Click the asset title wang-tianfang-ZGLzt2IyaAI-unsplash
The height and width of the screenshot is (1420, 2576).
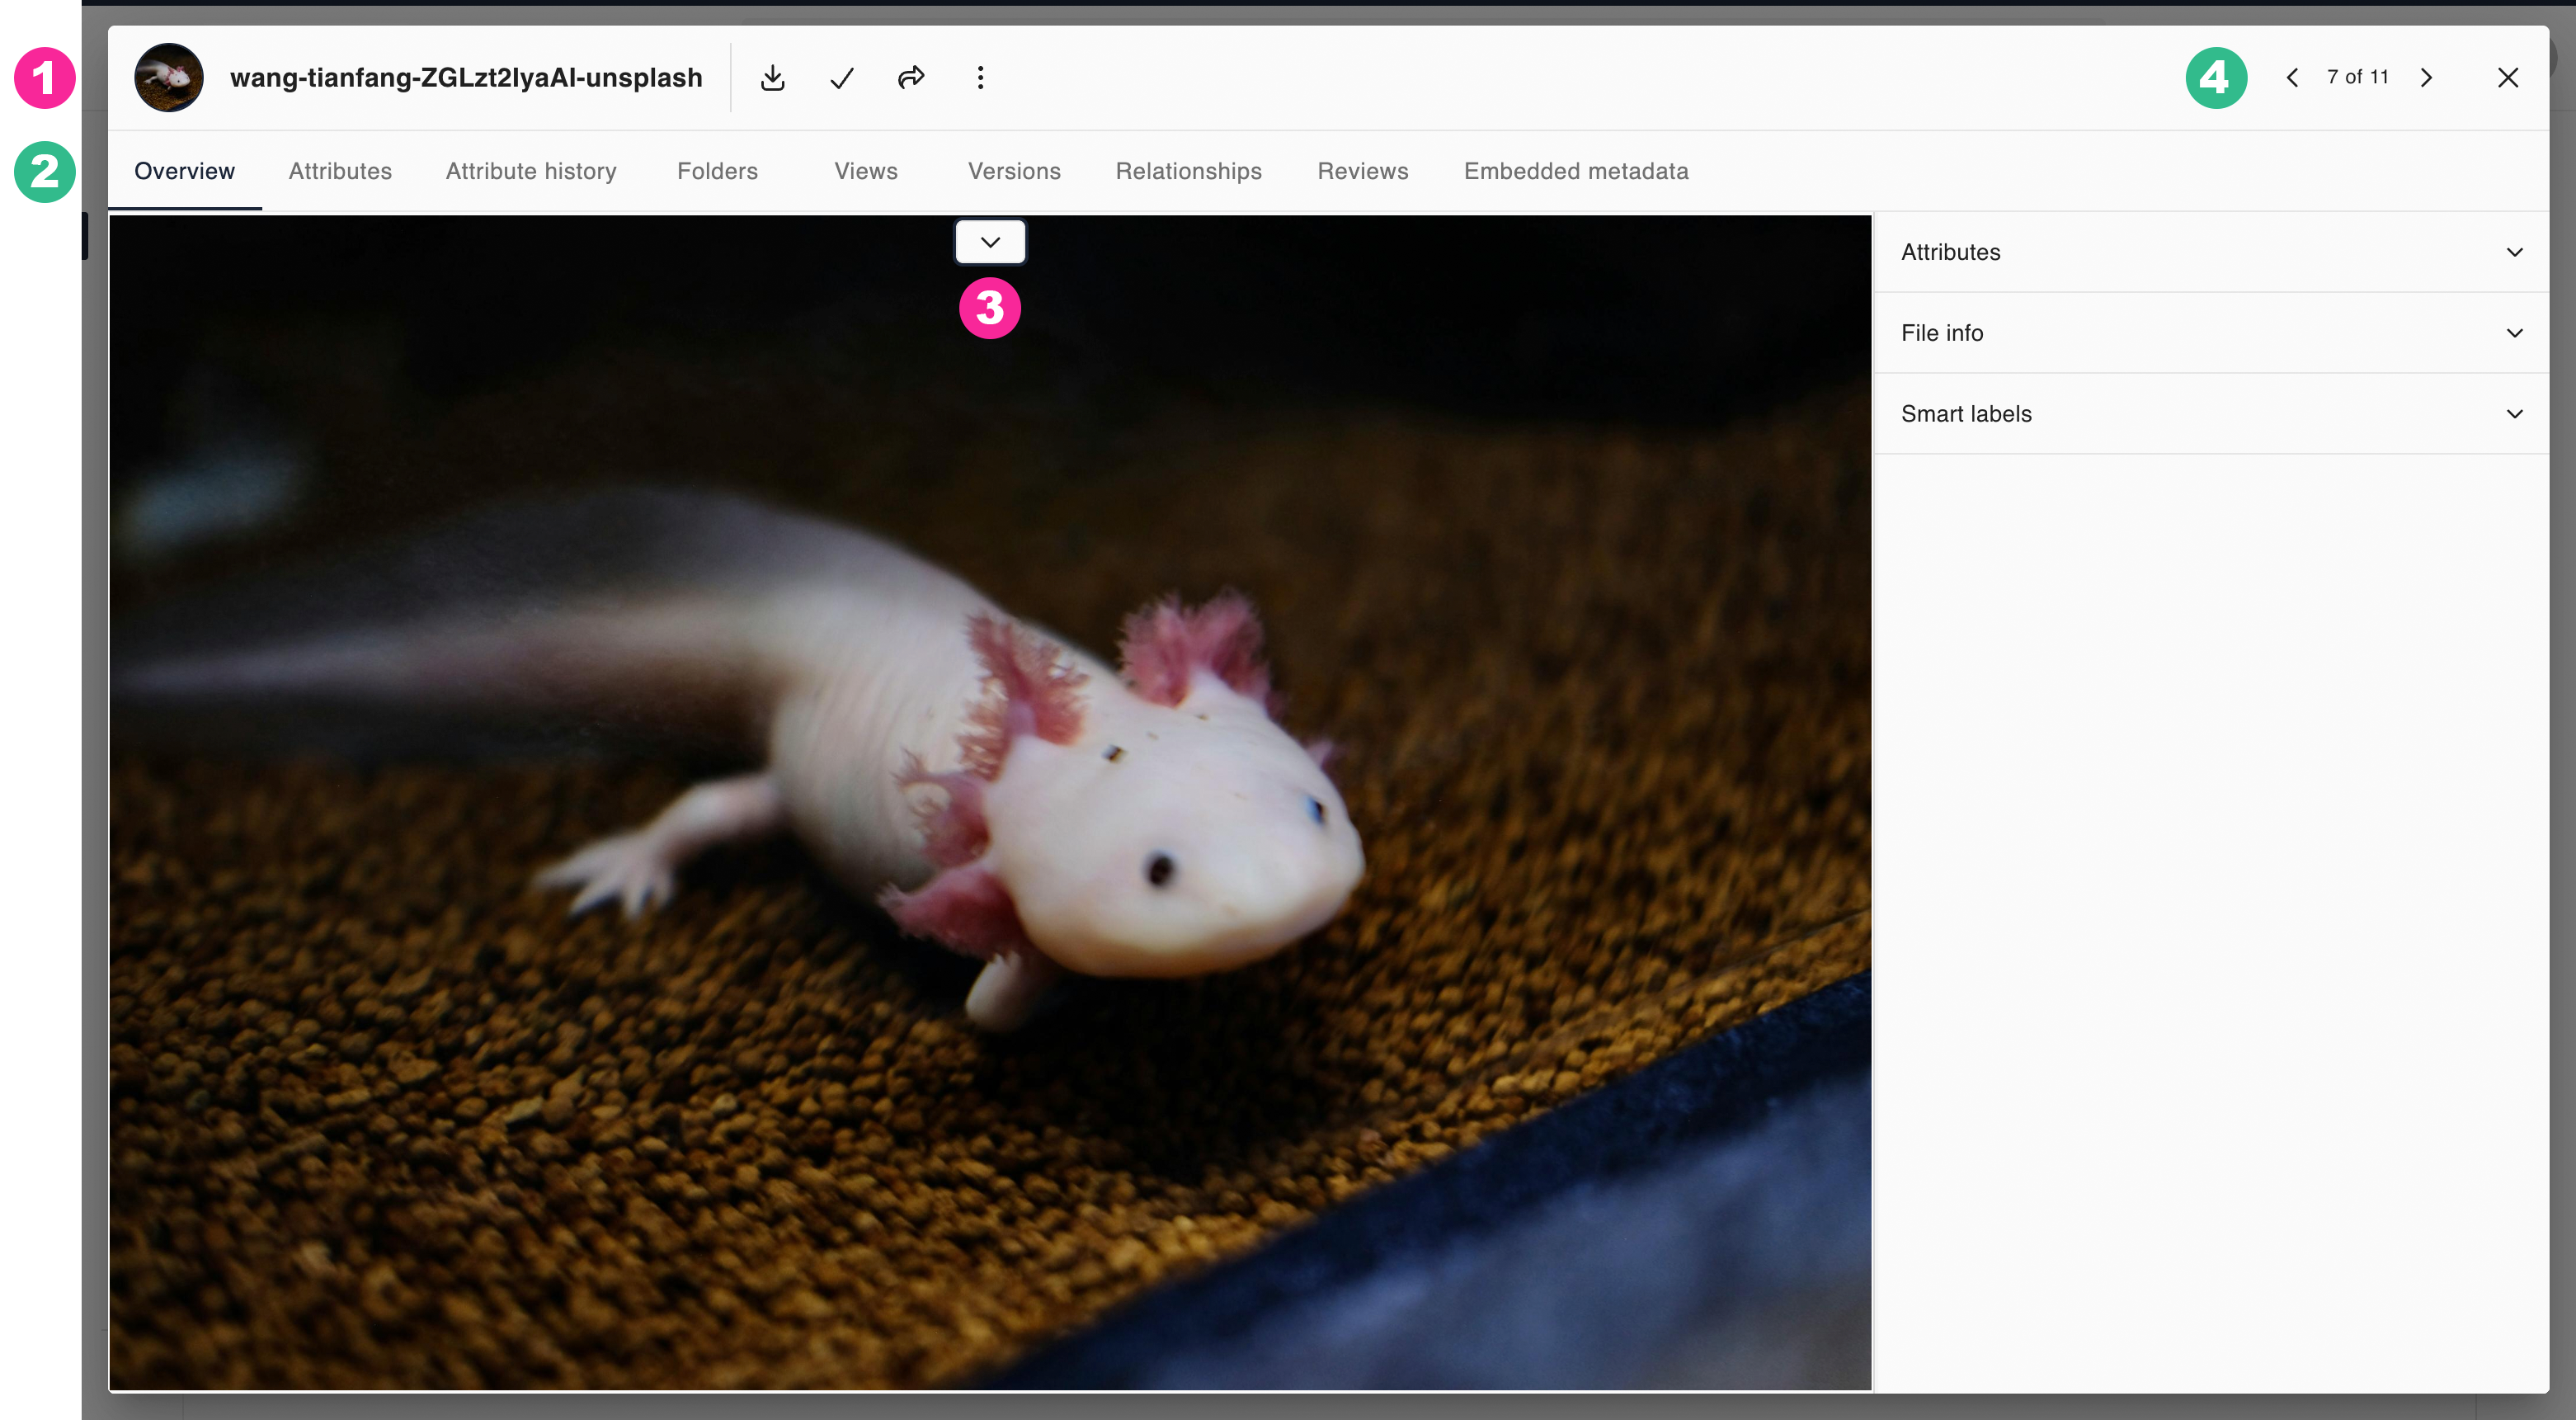coord(466,78)
